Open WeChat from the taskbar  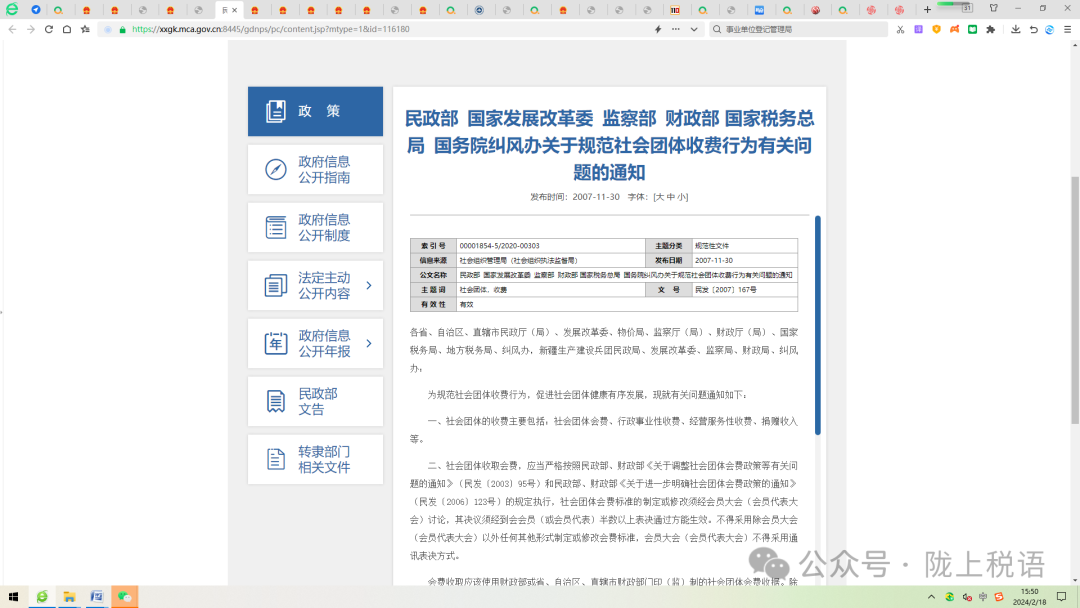pyautogui.click(x=125, y=597)
